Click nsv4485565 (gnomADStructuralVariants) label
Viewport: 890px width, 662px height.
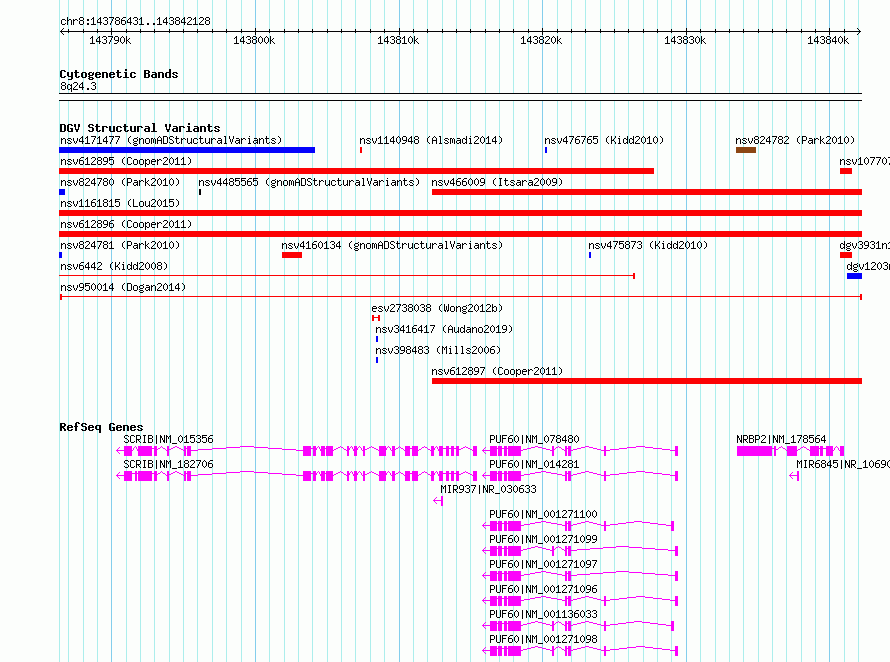309,182
